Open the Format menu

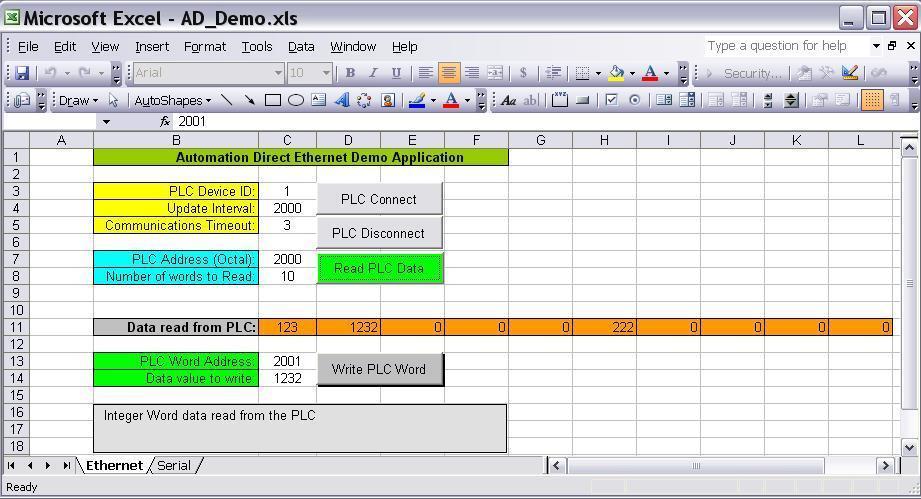click(204, 46)
